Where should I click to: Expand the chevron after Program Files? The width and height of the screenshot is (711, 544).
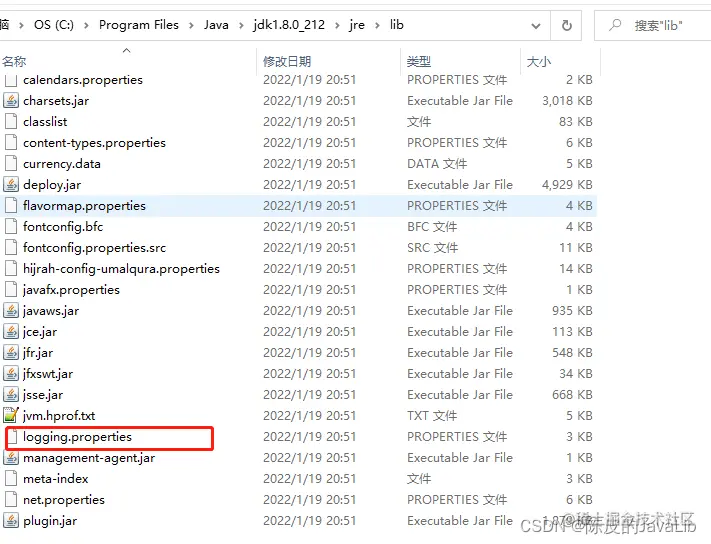(x=191, y=25)
